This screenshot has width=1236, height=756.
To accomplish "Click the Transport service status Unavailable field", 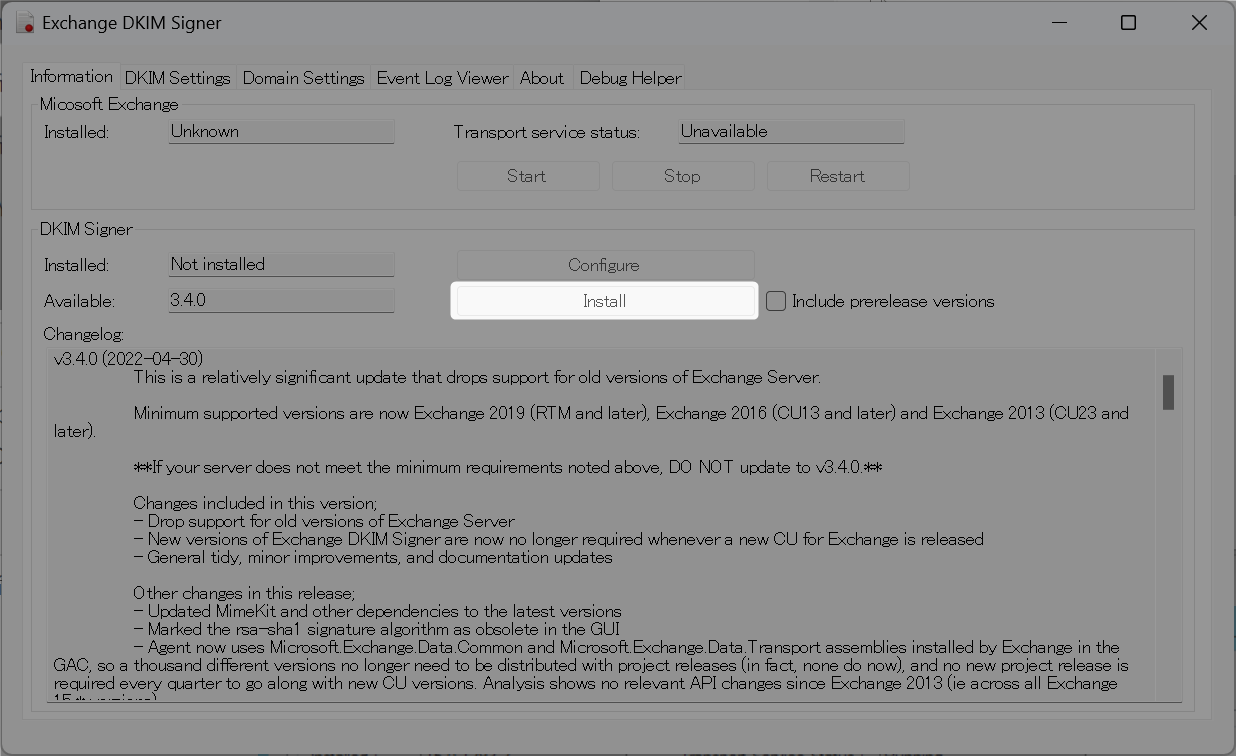I will tap(791, 131).
